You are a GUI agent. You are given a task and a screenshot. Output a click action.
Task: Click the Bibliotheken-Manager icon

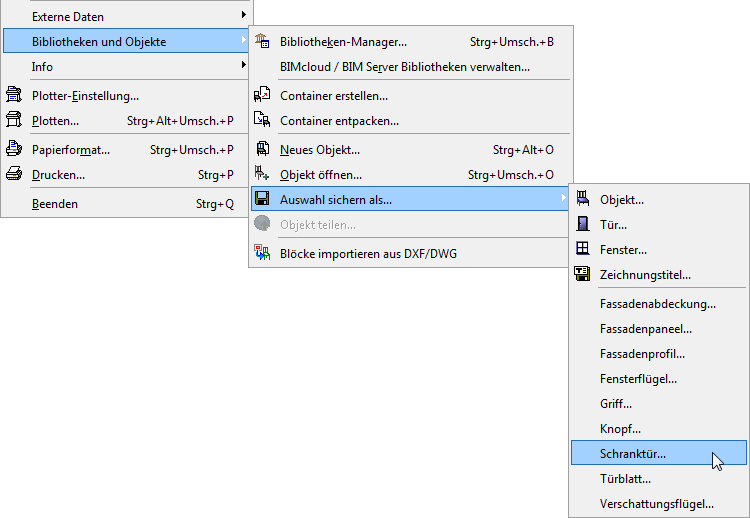point(262,41)
